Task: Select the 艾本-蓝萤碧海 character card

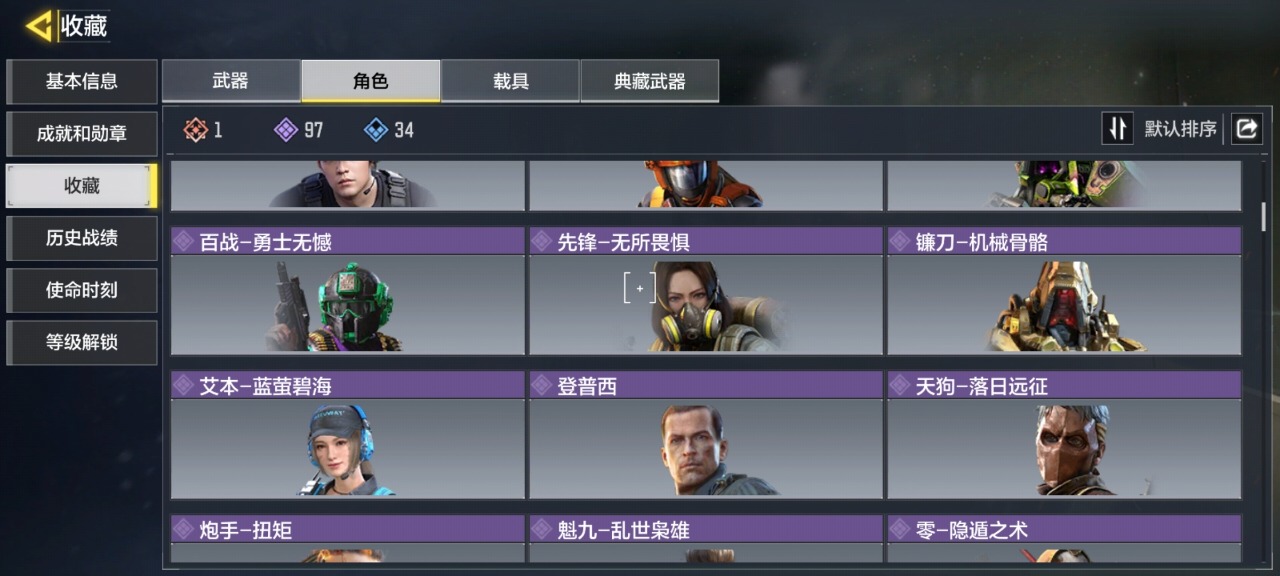Action: point(347,435)
